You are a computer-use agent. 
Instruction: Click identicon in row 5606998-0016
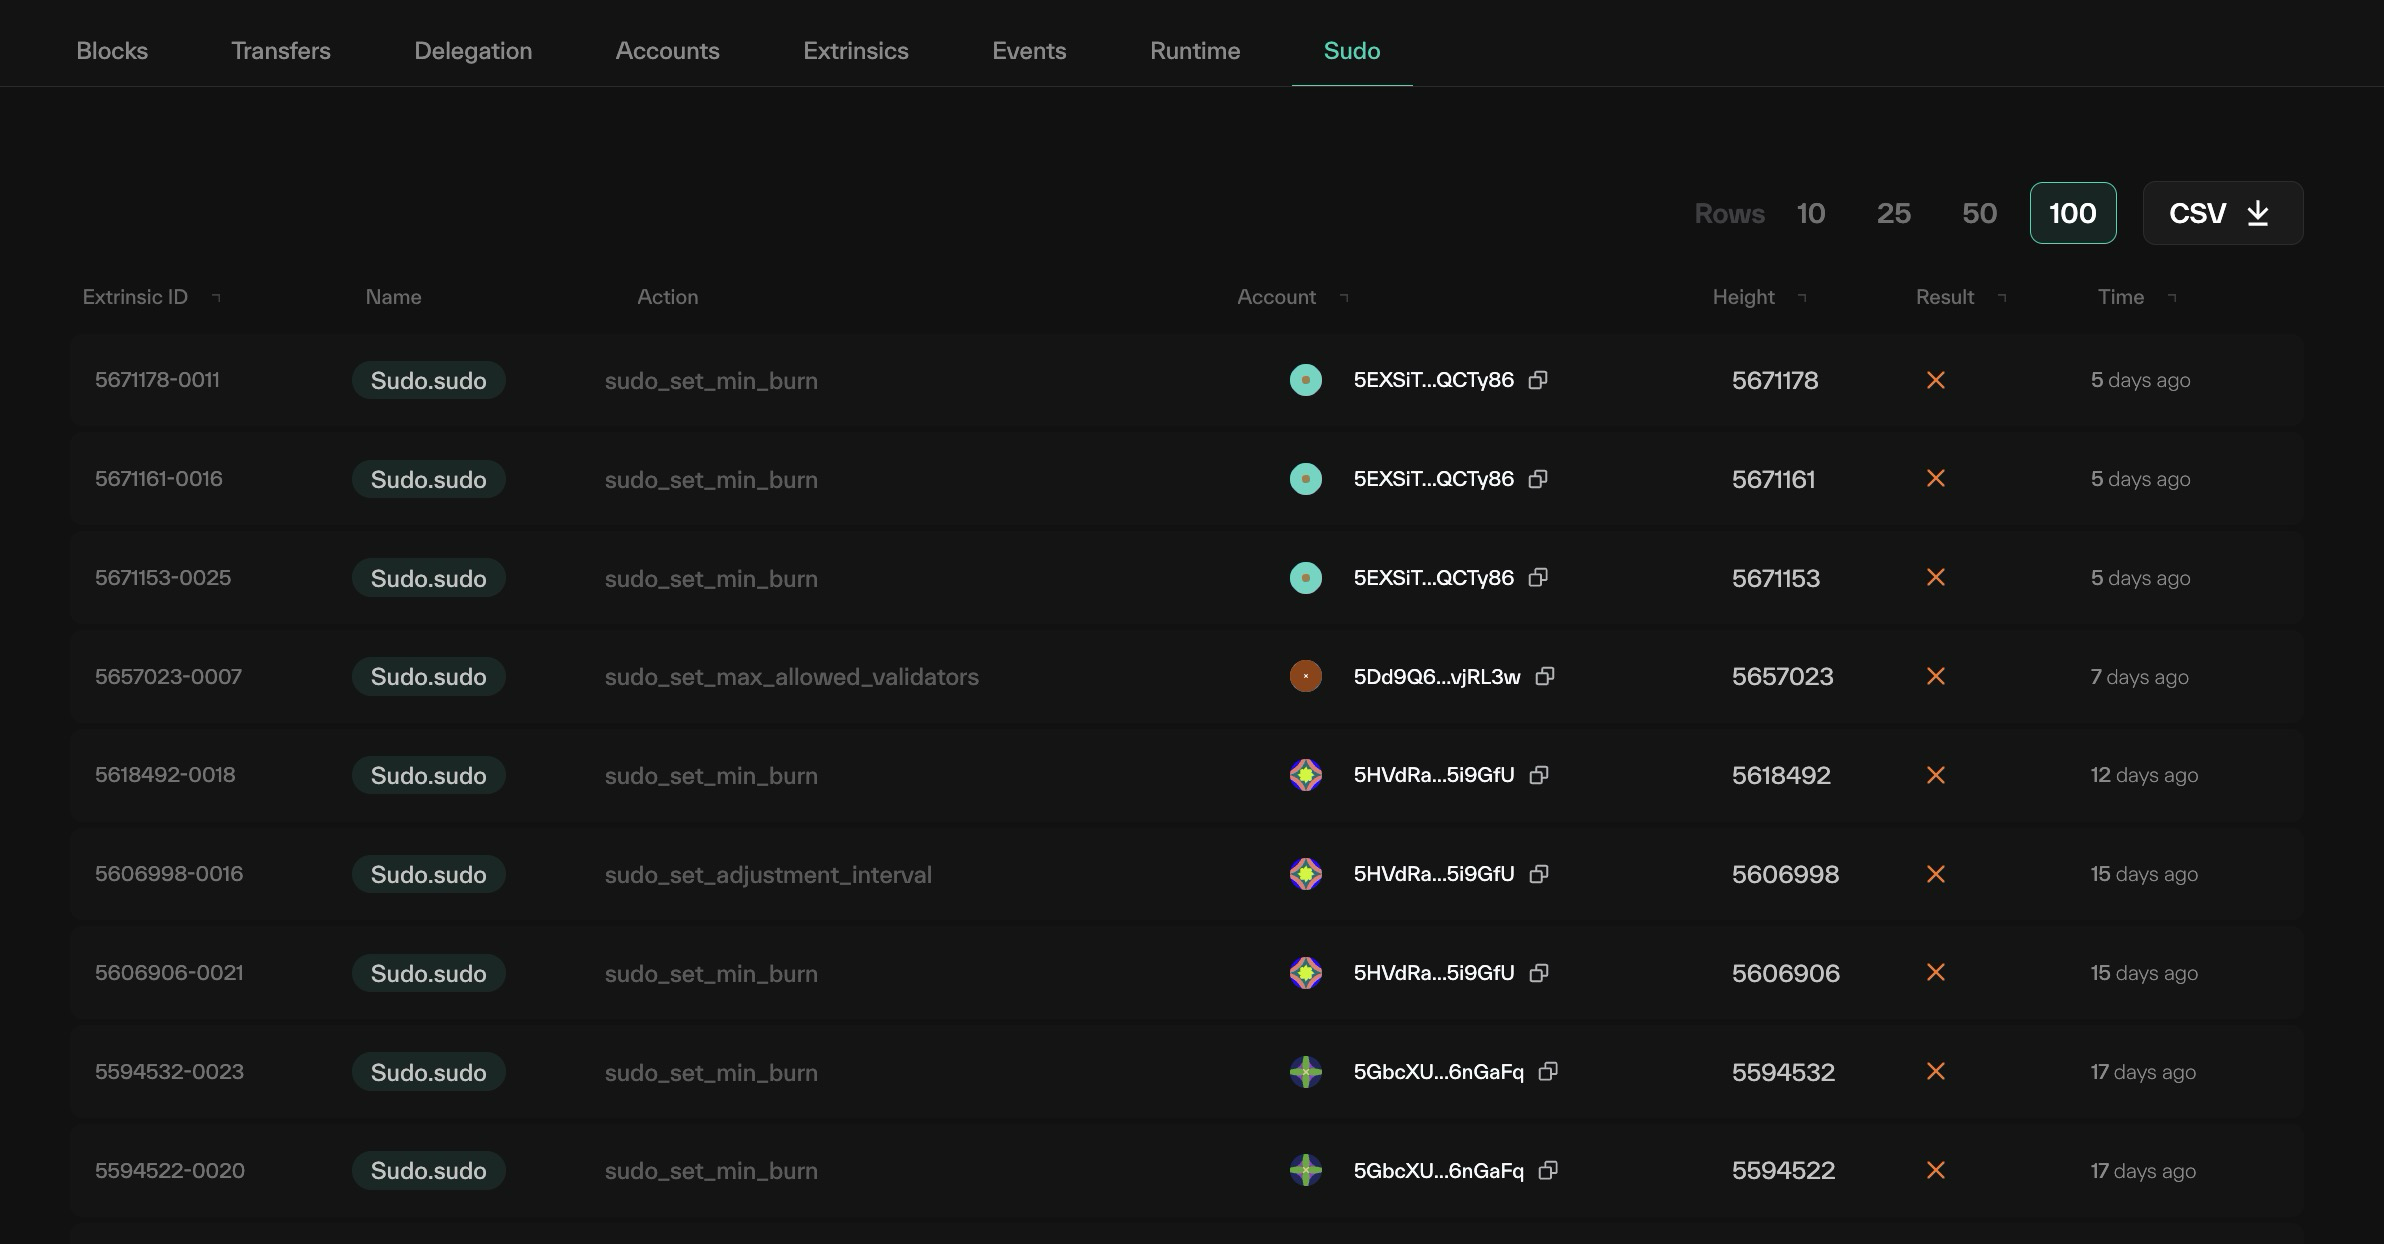point(1305,874)
